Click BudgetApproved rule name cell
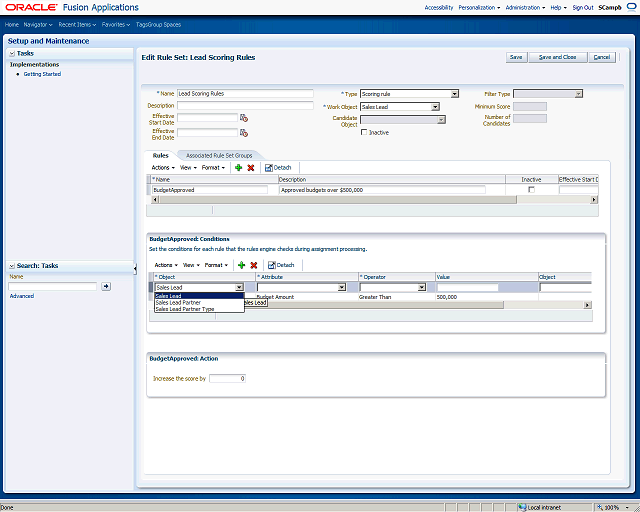Screen dimensions: 640x512 point(210,190)
